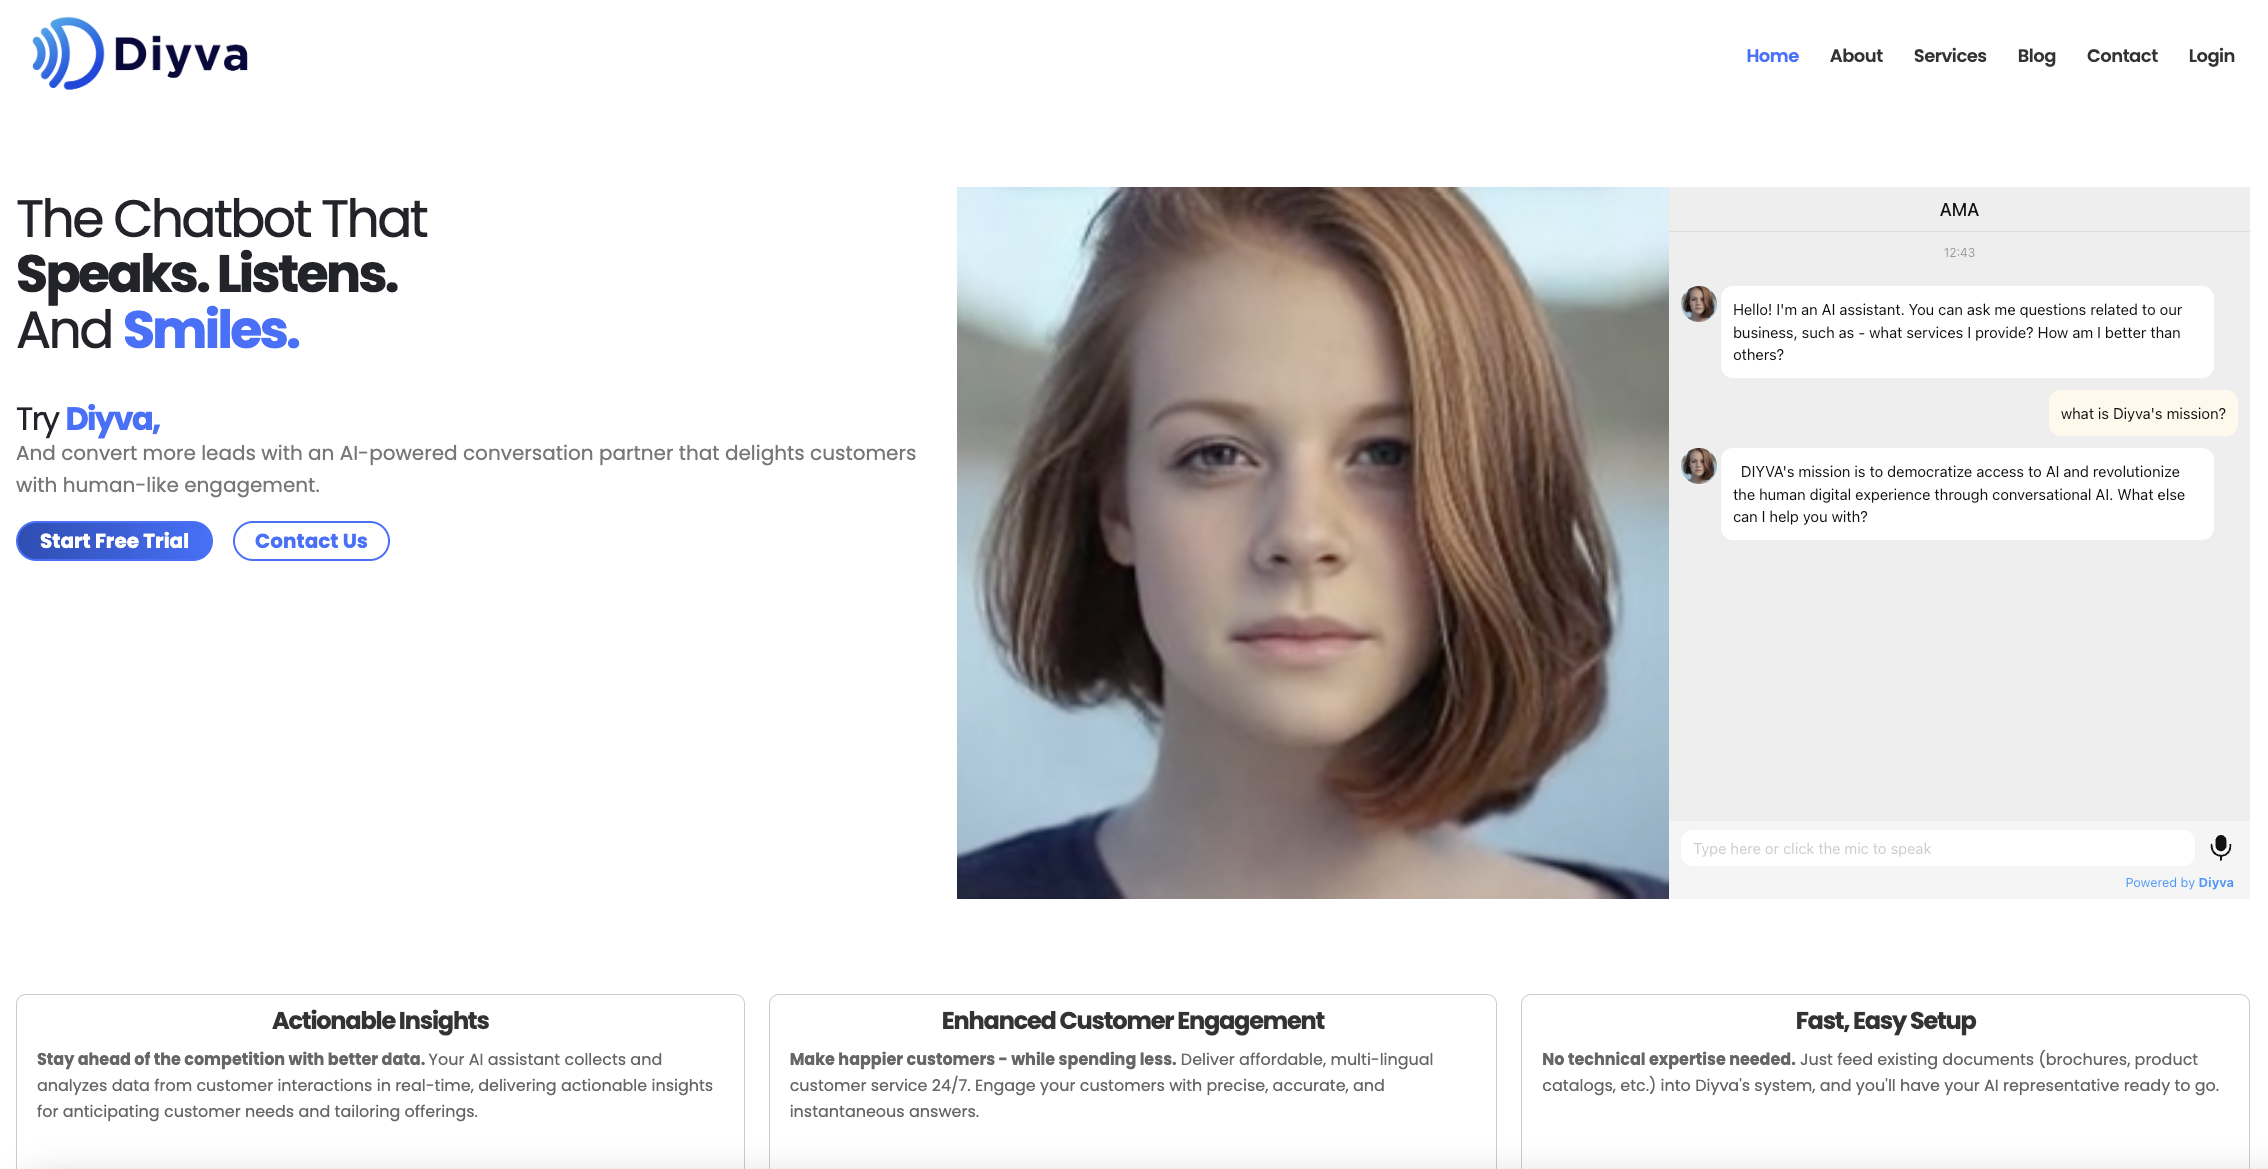Select the first assistant avatar in chat
The height and width of the screenshot is (1169, 2268).
tap(1698, 304)
